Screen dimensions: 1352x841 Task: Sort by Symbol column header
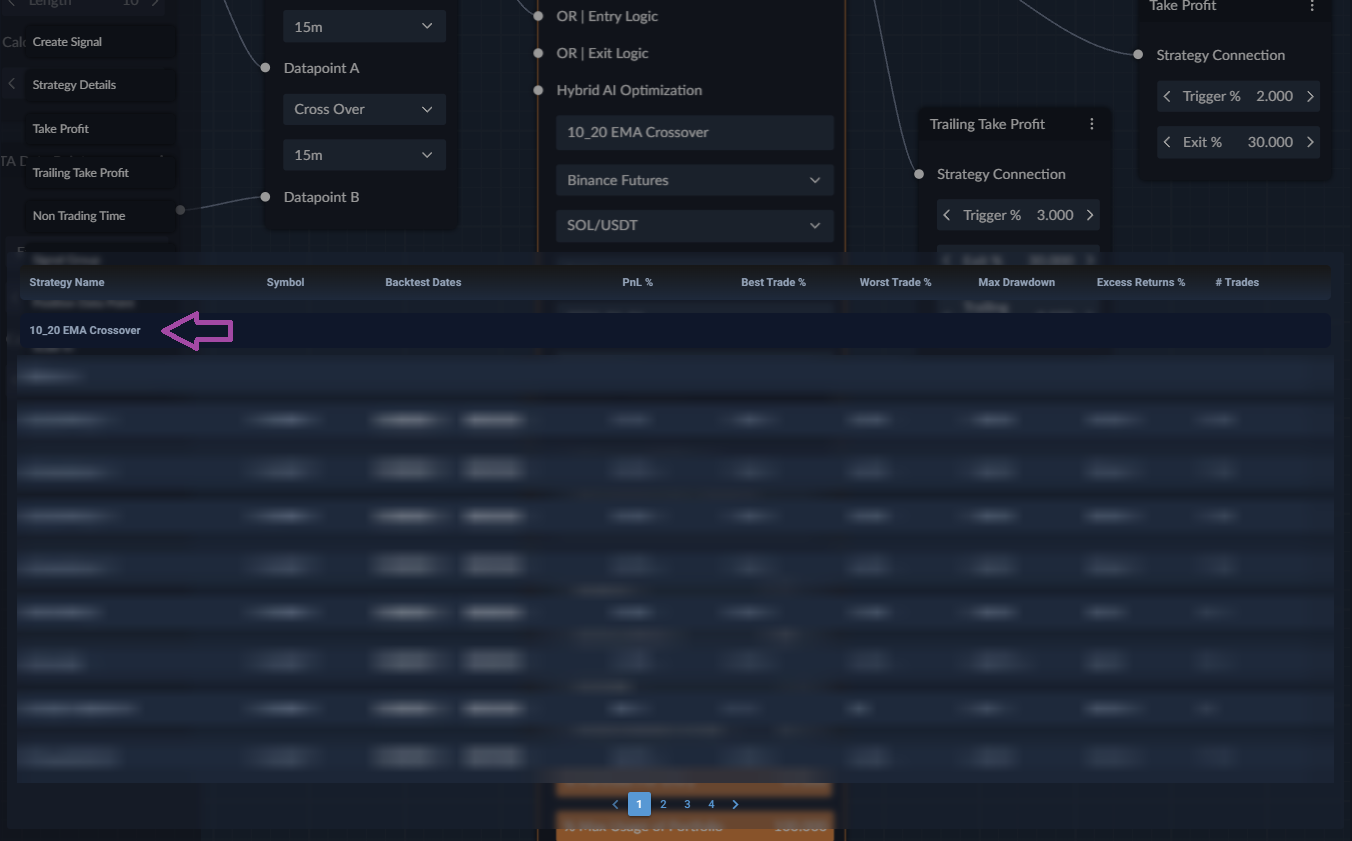[x=285, y=282]
